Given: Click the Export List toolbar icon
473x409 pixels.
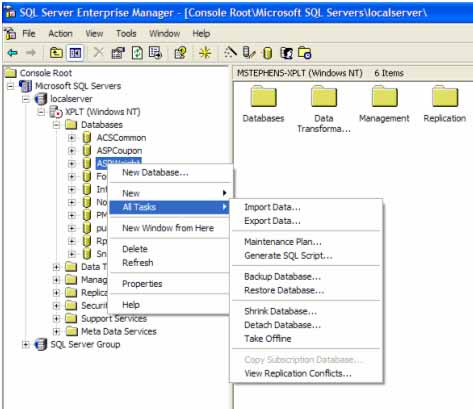Looking at the screenshot, I should (x=155, y=53).
